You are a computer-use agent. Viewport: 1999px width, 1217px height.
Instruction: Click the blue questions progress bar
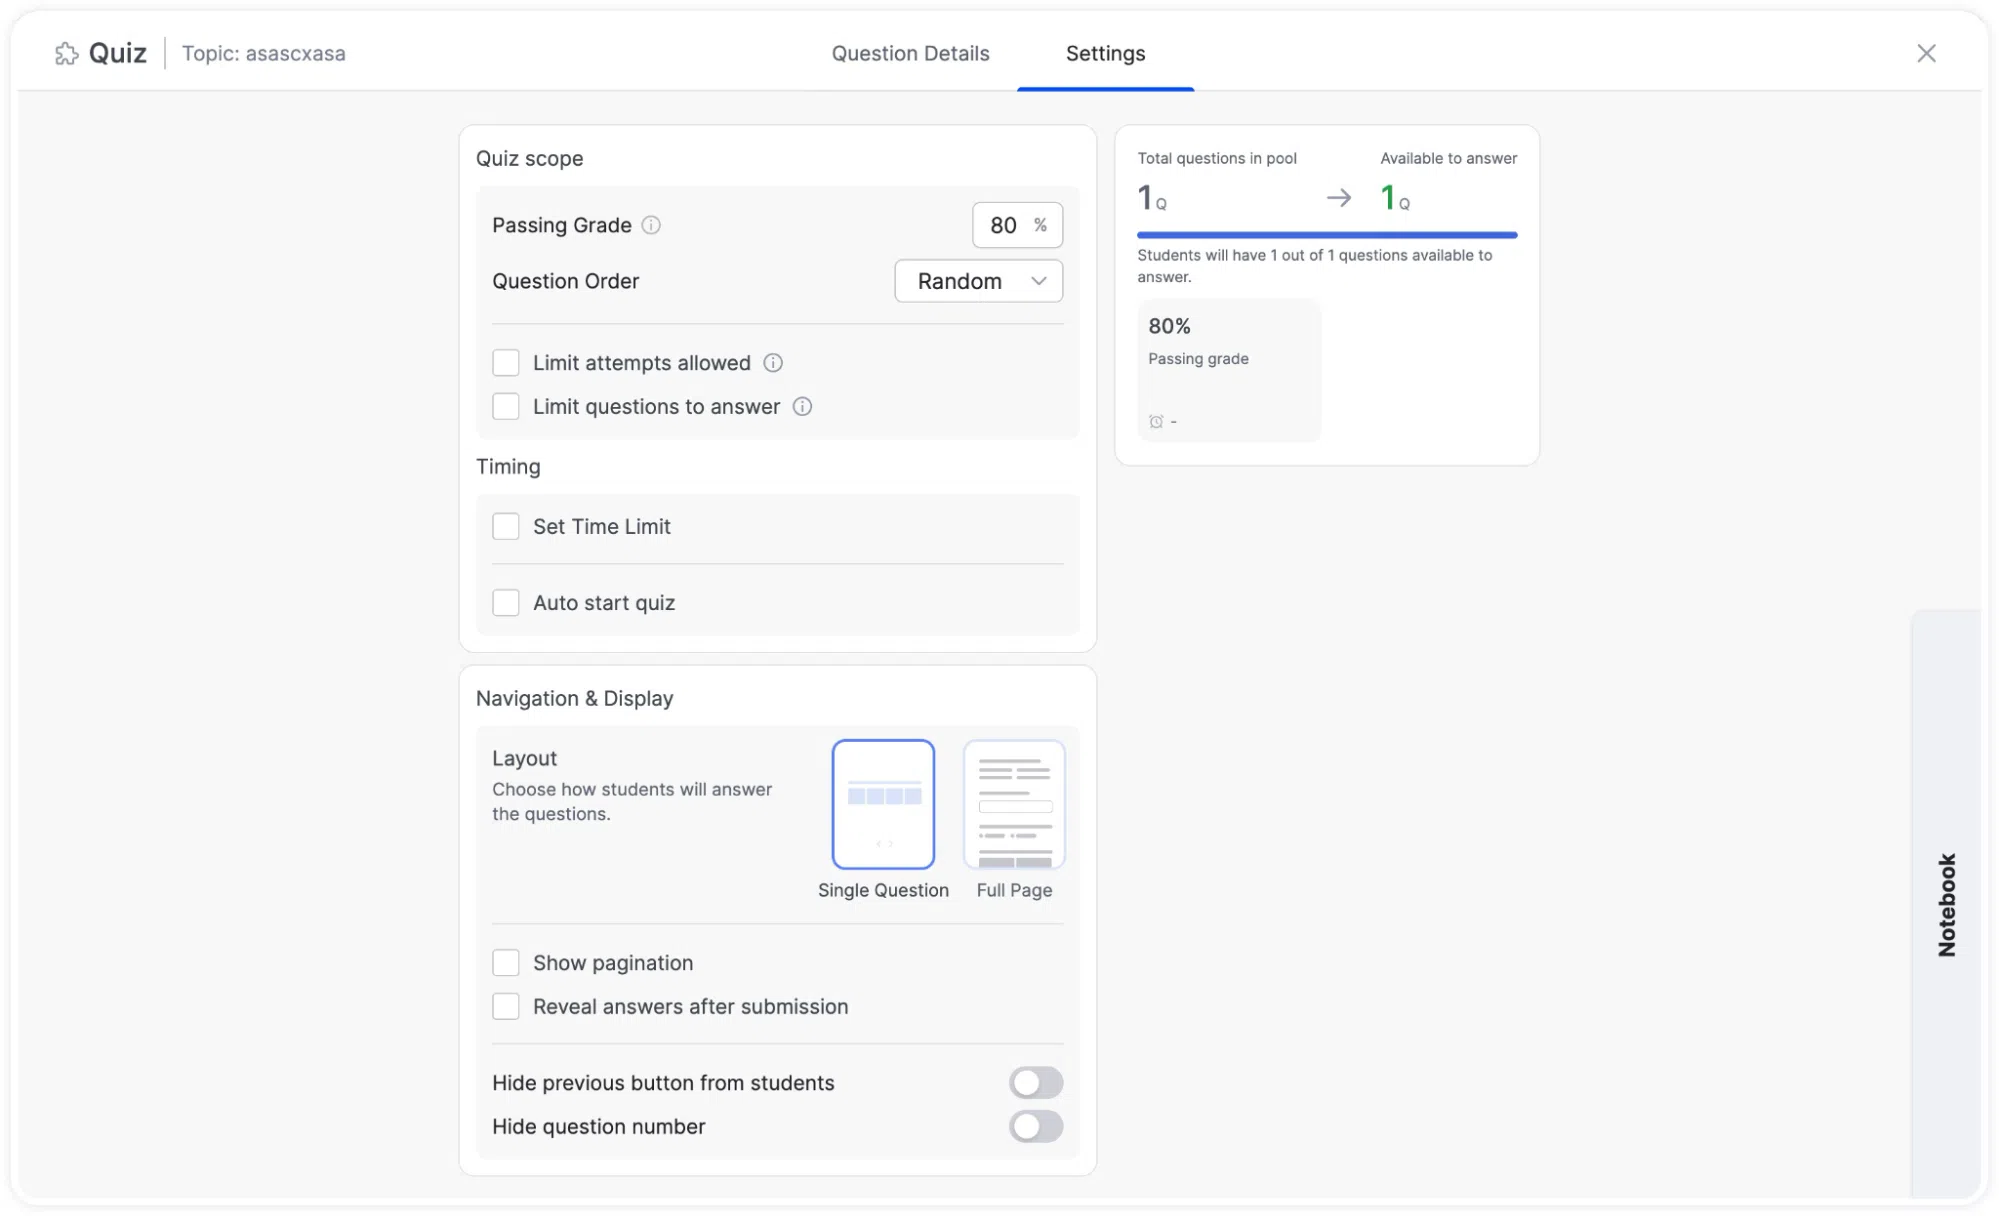(x=1327, y=235)
